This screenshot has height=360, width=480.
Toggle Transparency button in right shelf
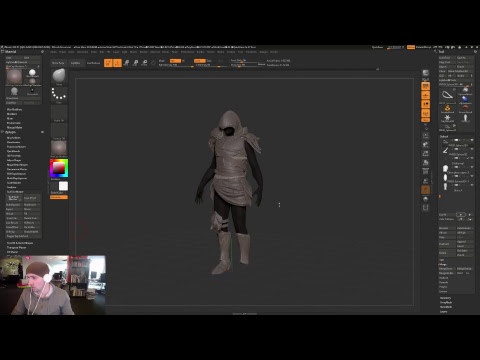[x=426, y=181]
